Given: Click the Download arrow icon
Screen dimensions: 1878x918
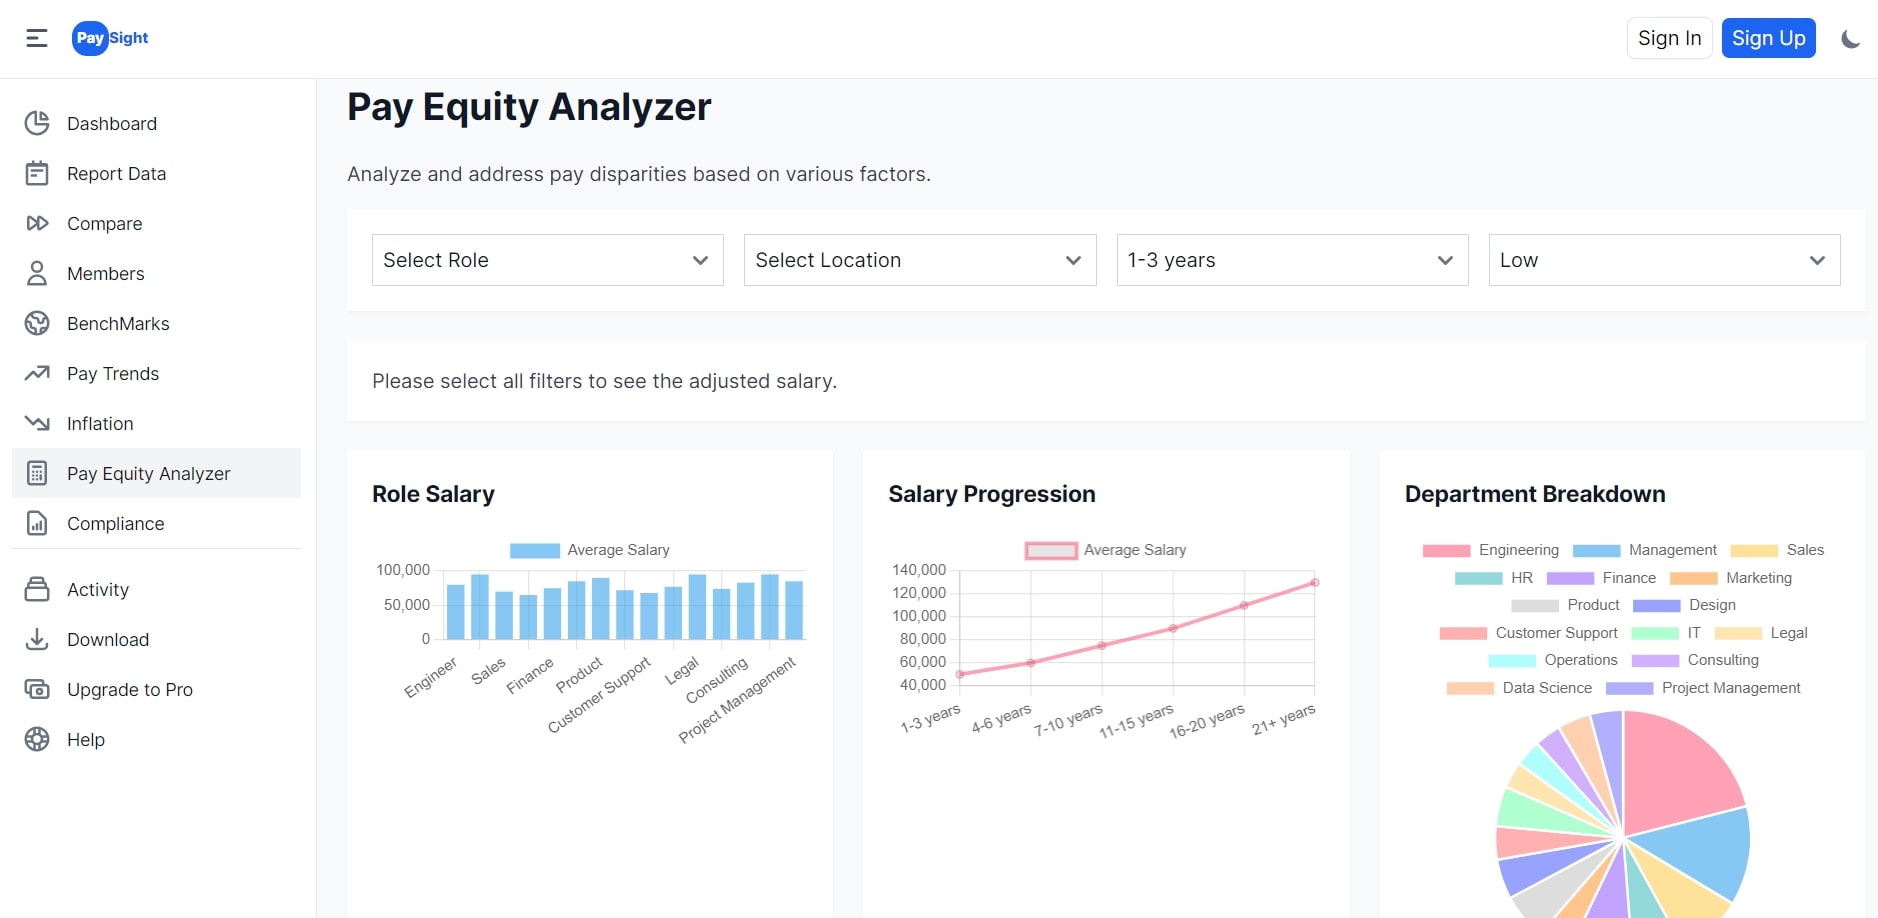Looking at the screenshot, I should coord(37,639).
